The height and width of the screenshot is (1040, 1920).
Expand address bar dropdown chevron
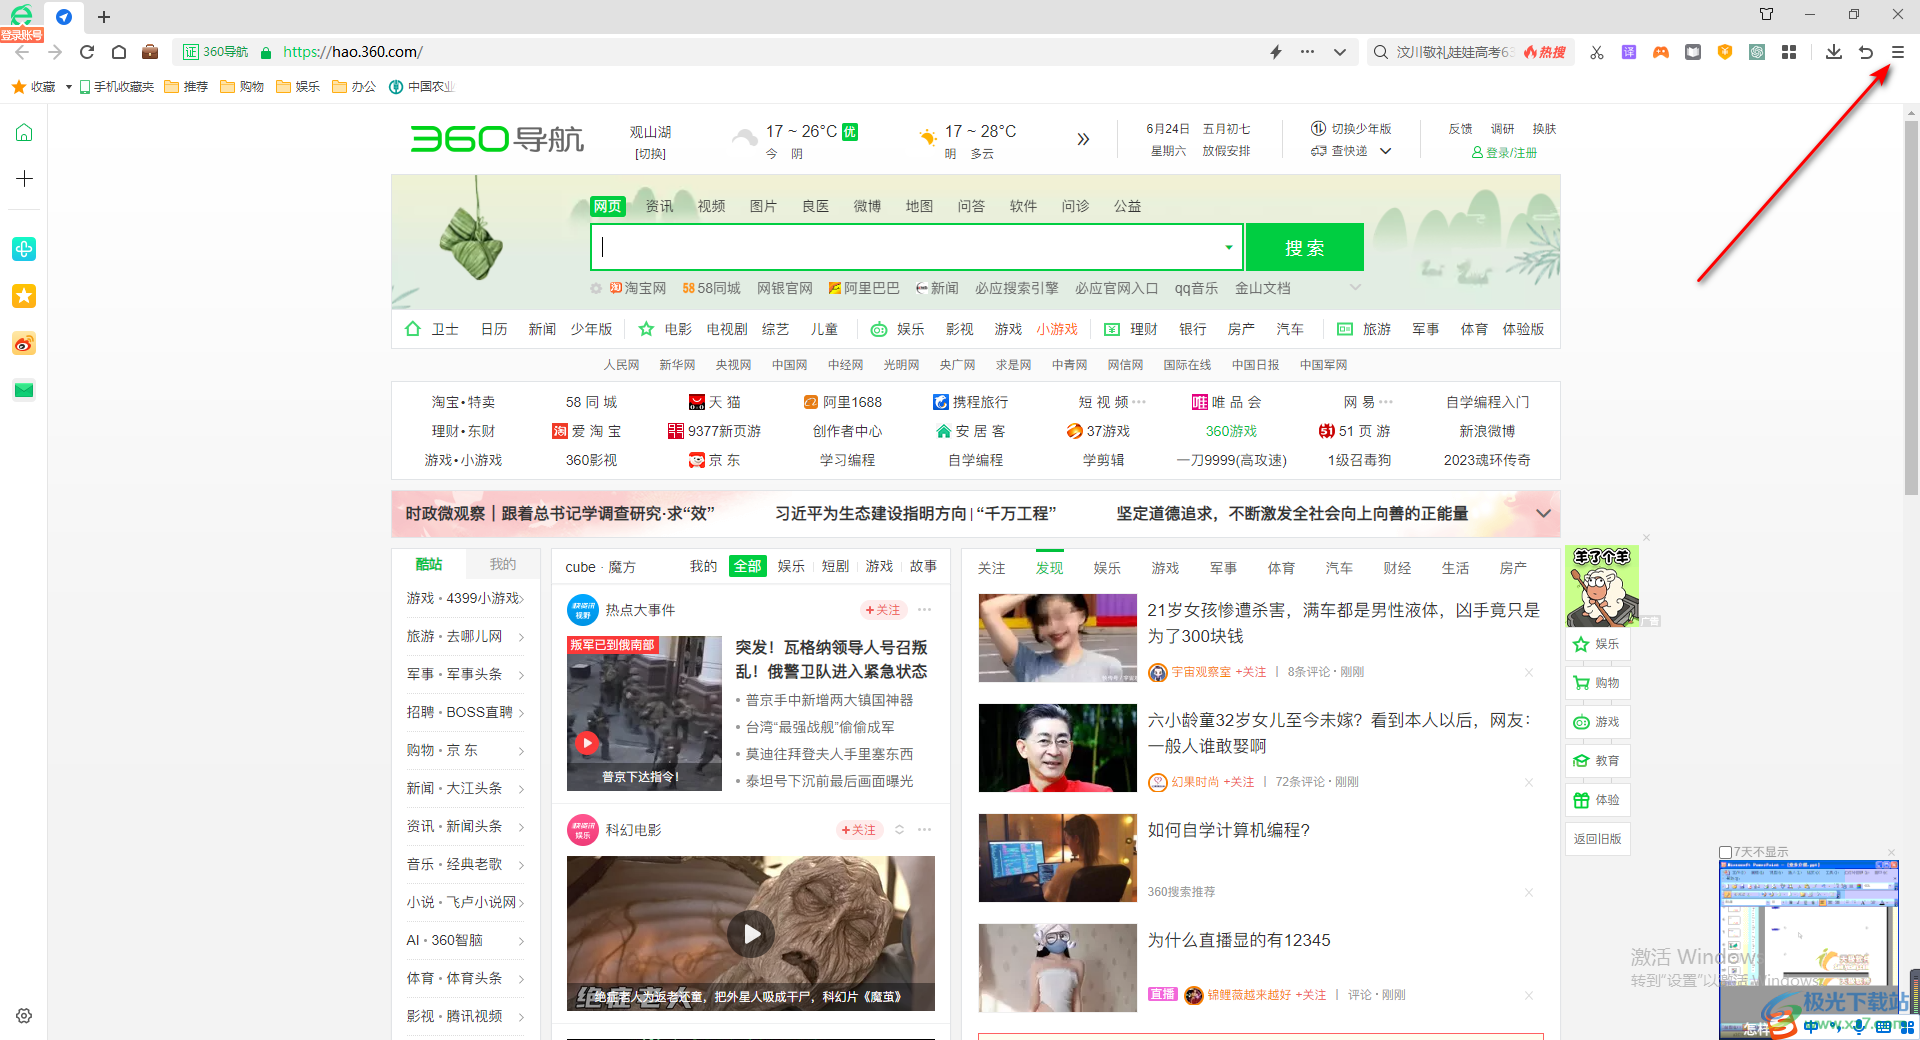pyautogui.click(x=1340, y=52)
